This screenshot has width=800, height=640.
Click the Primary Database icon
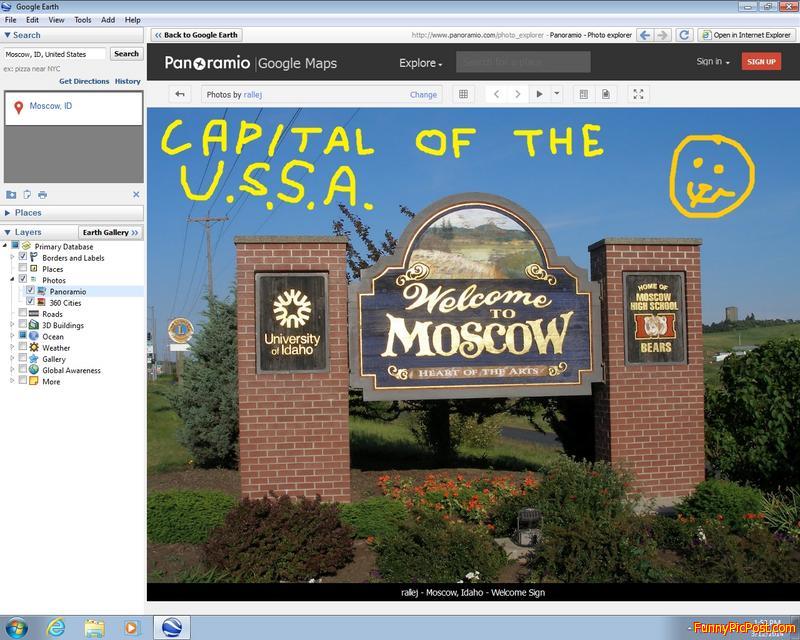(x=26, y=247)
